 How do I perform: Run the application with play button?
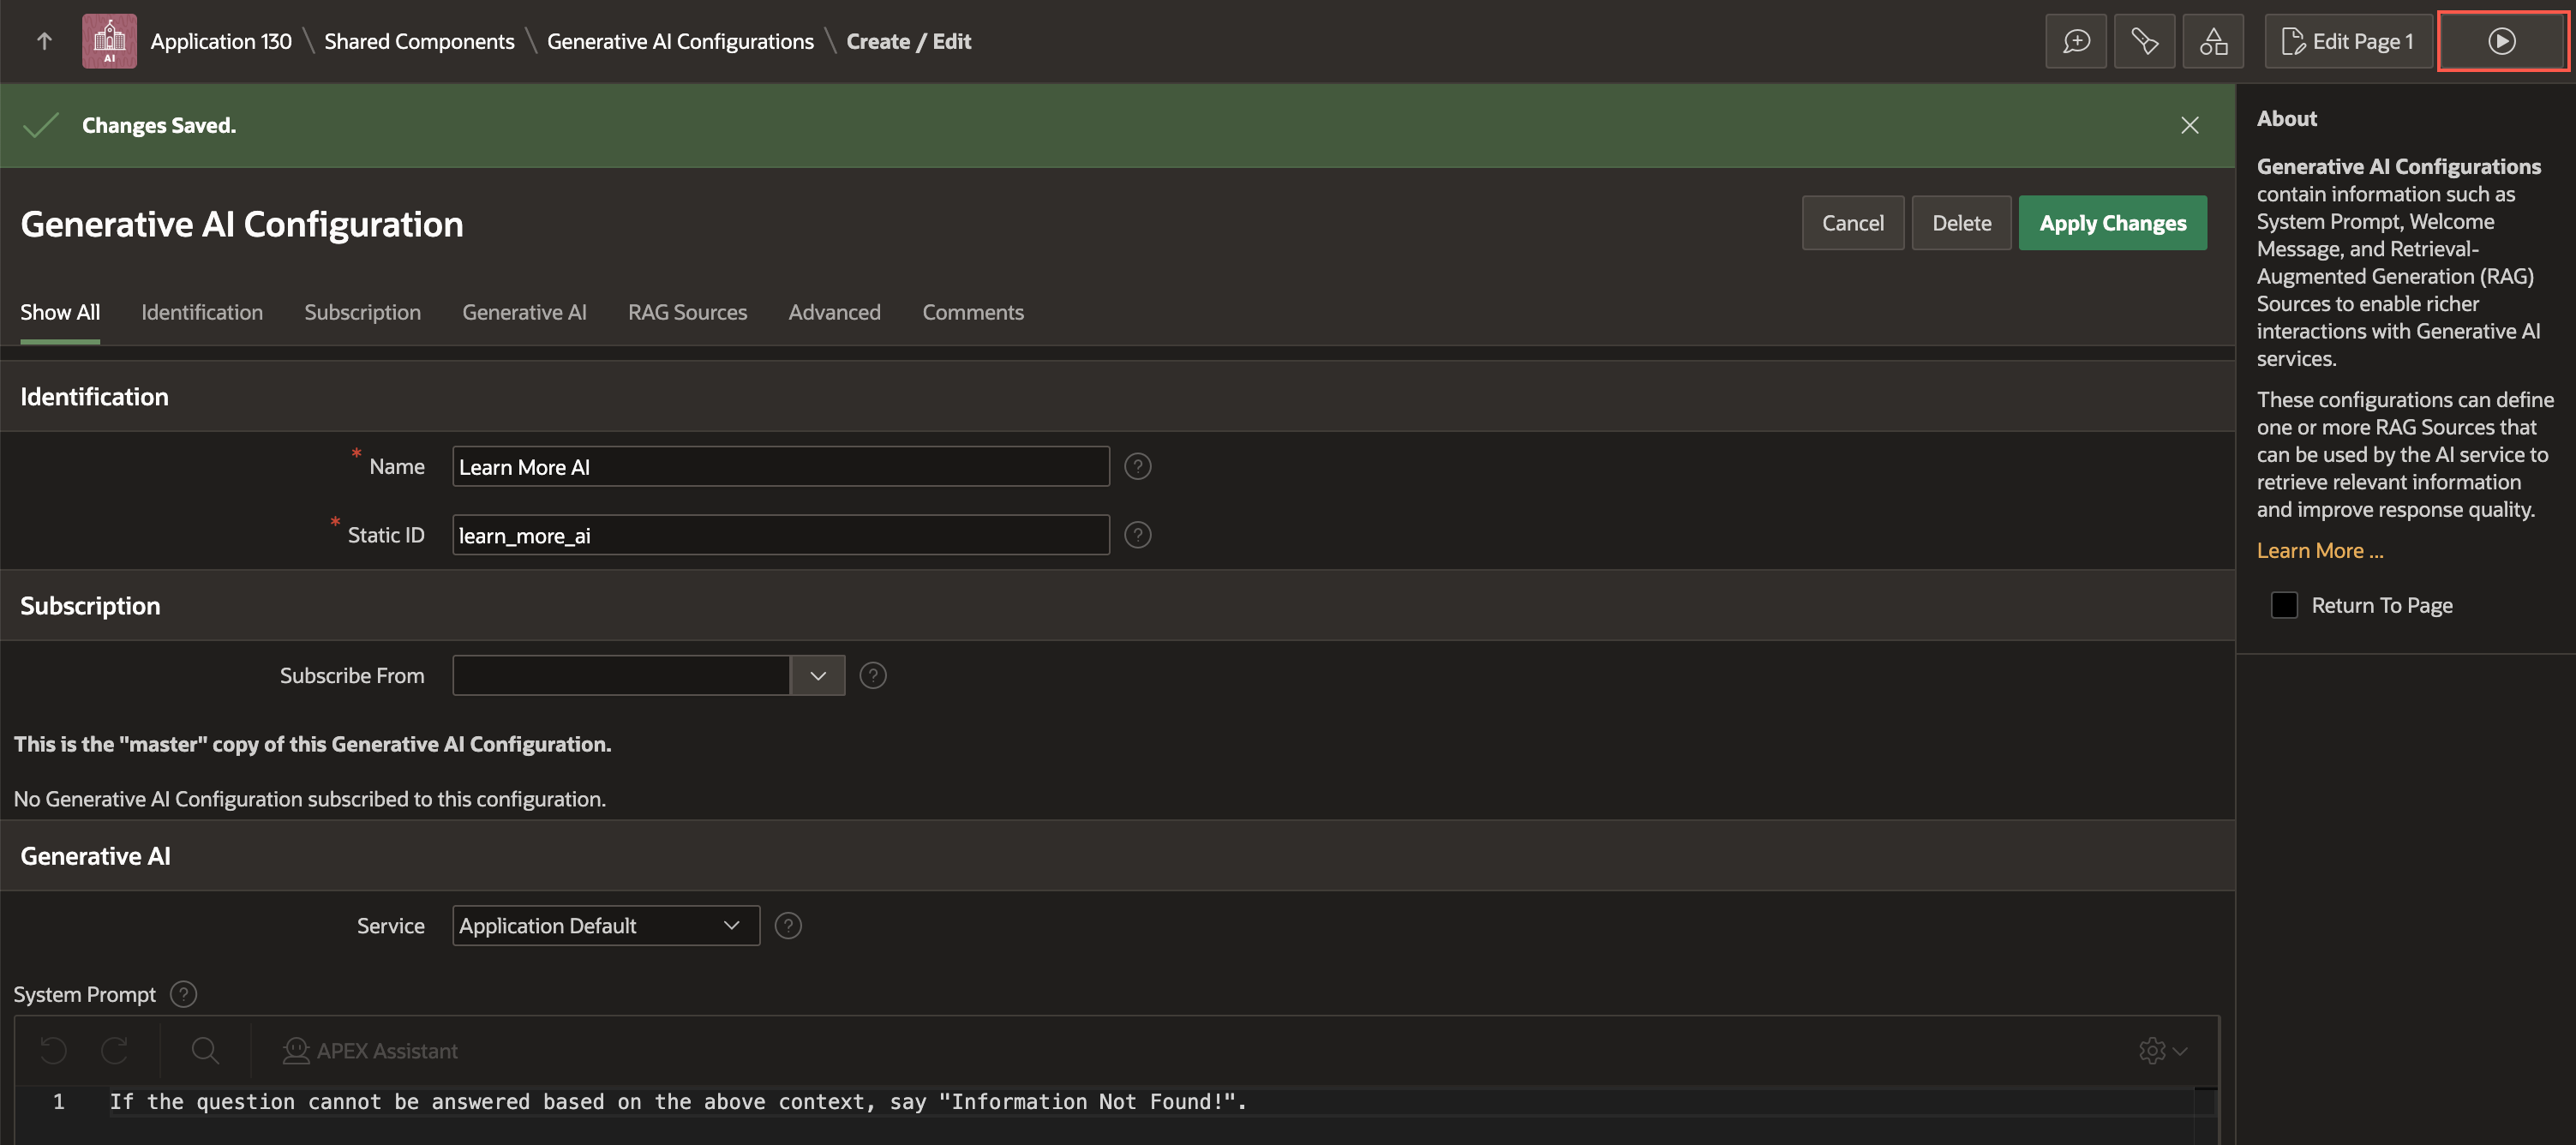coord(2502,41)
